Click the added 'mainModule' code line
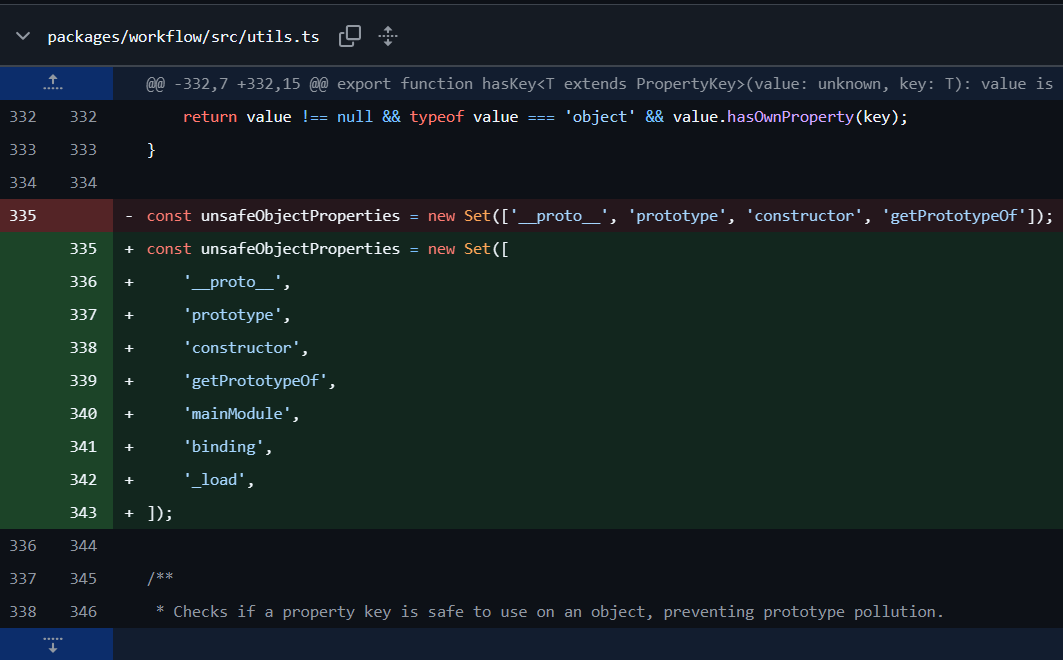 point(241,414)
